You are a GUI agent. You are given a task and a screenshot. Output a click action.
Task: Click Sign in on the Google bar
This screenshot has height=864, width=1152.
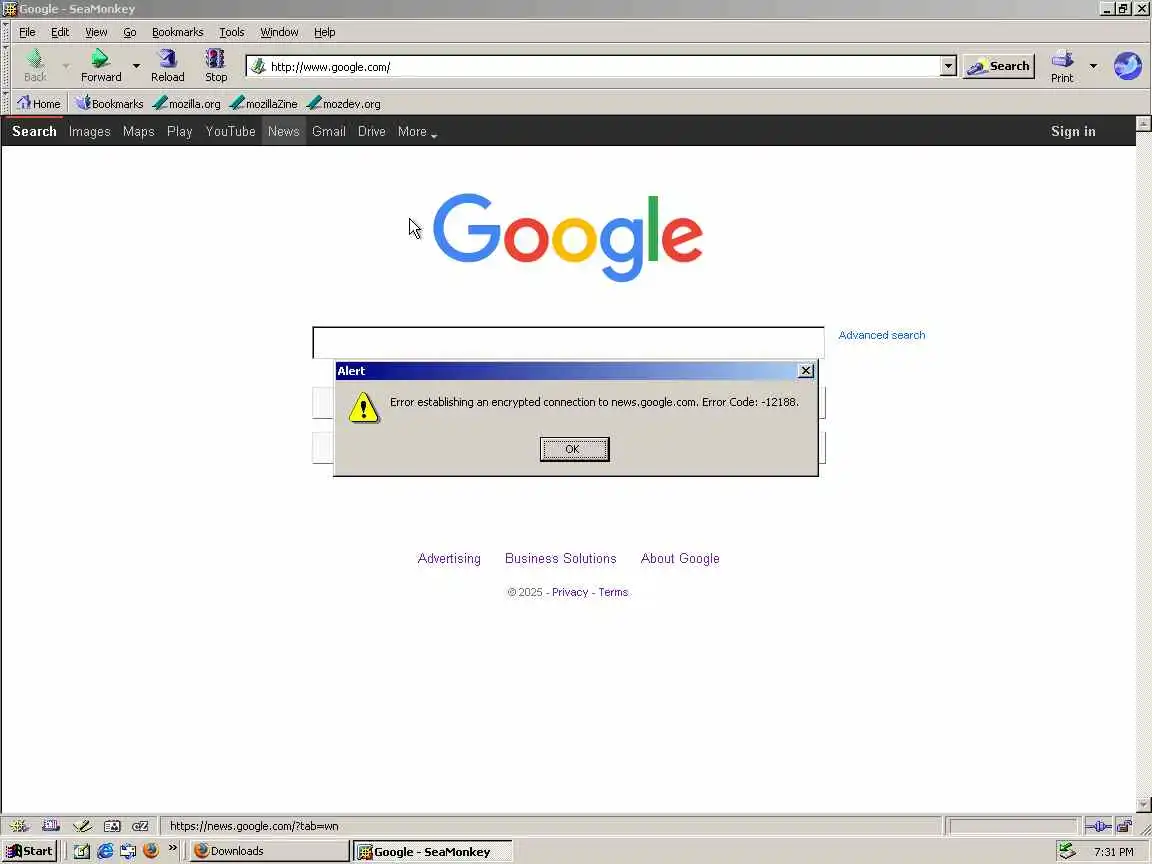click(1073, 132)
